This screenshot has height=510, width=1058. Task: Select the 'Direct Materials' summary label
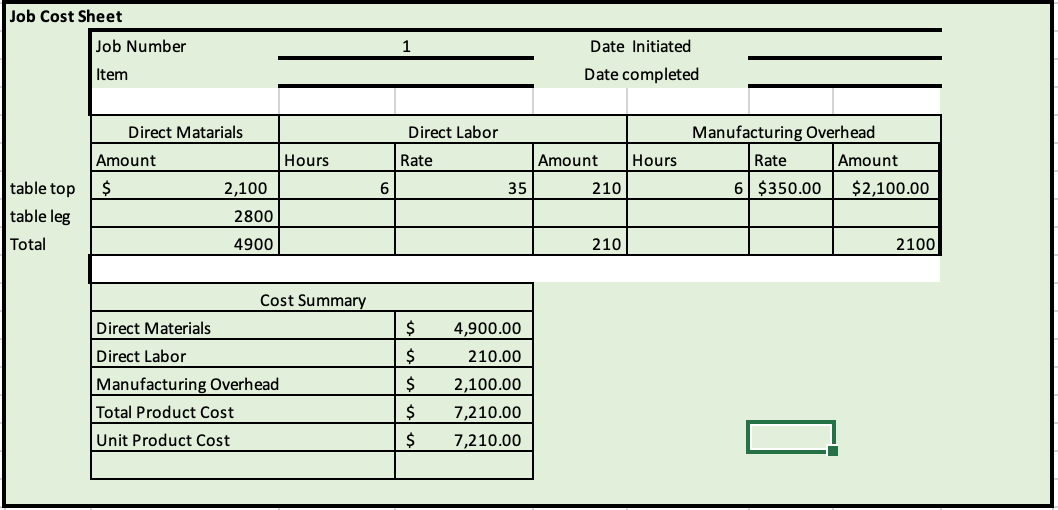(153, 329)
